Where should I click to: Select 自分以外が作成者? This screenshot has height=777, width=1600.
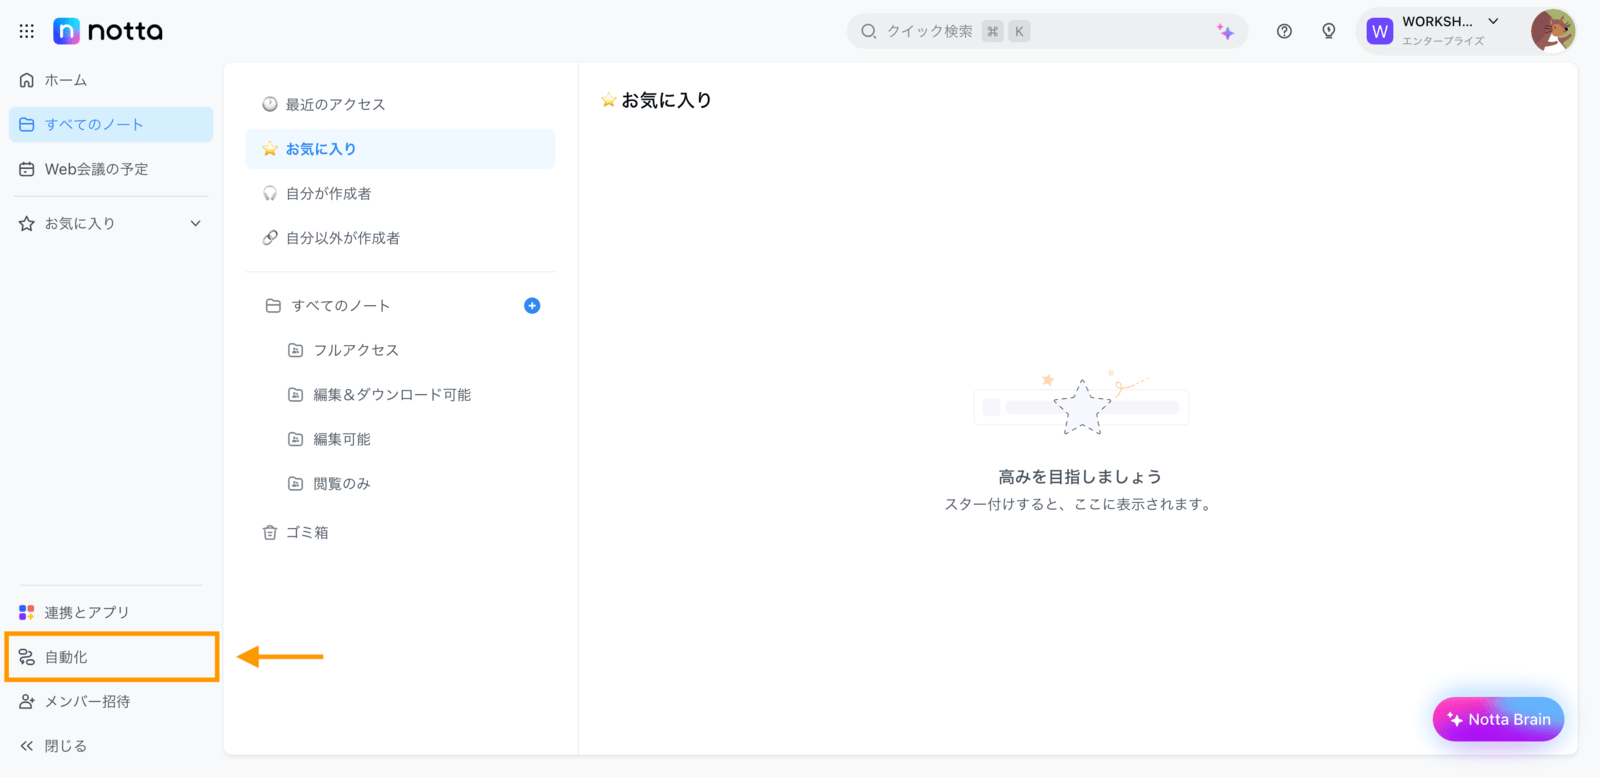400,238
